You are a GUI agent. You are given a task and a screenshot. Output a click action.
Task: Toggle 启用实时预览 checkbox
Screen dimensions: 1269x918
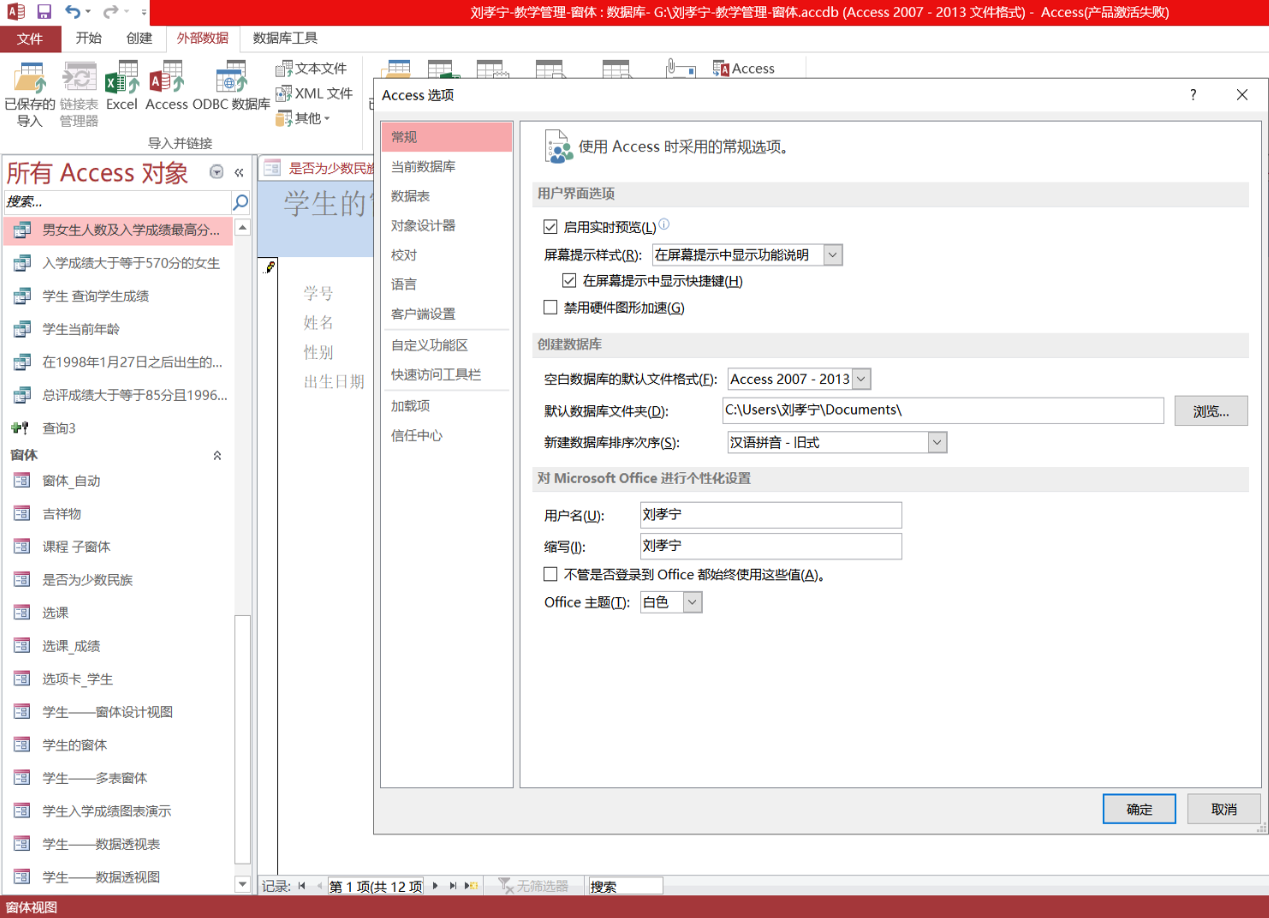(x=550, y=227)
